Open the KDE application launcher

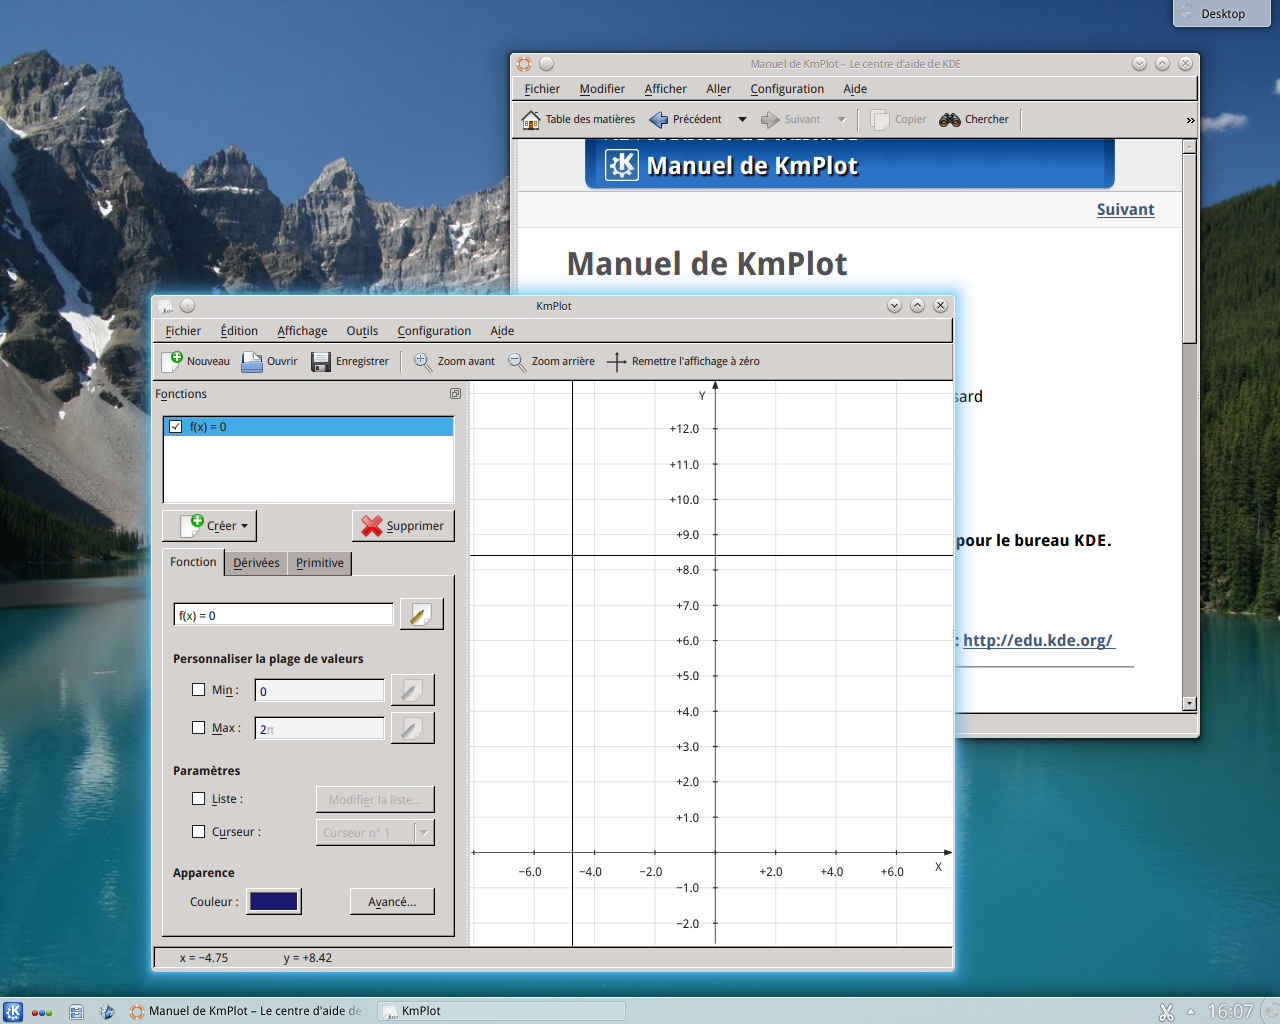13,1011
